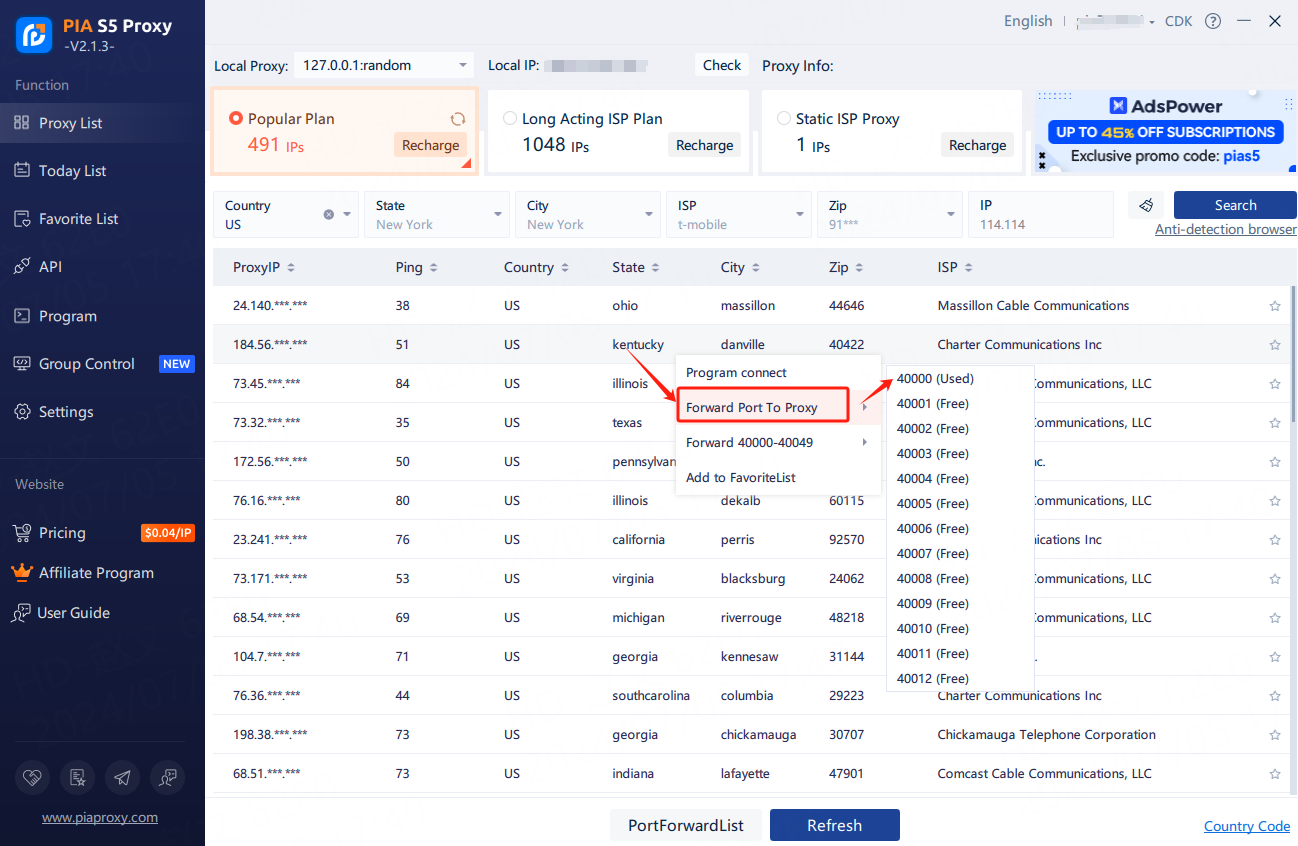
Task: Click the PIA S5 Proxy logo icon
Action: click(x=34, y=35)
